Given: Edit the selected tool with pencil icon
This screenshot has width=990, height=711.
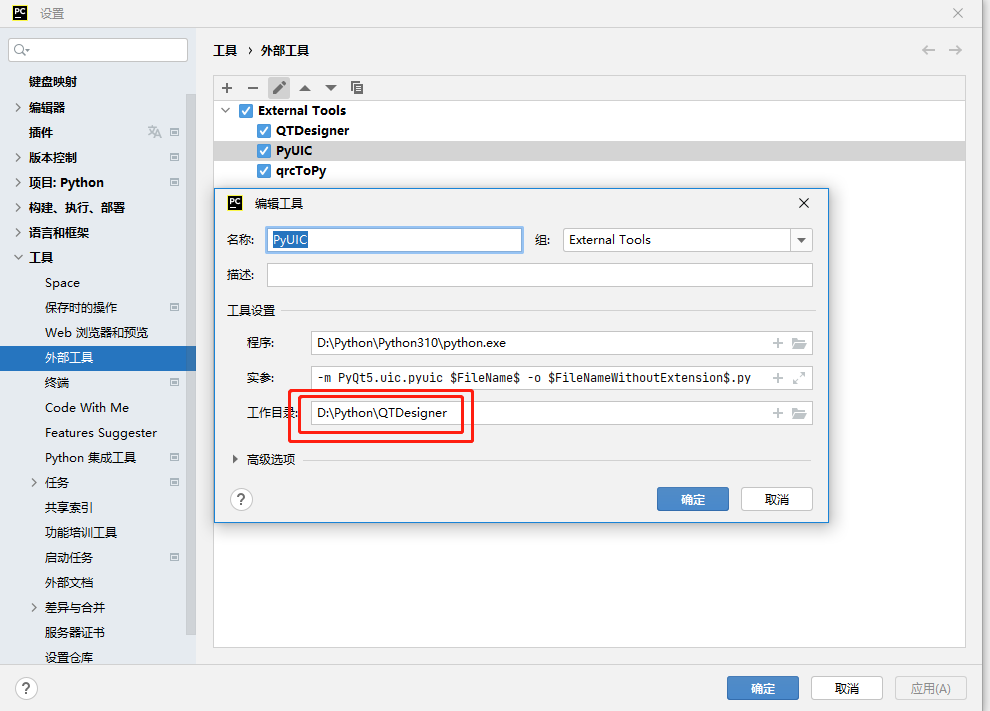Looking at the screenshot, I should (279, 88).
